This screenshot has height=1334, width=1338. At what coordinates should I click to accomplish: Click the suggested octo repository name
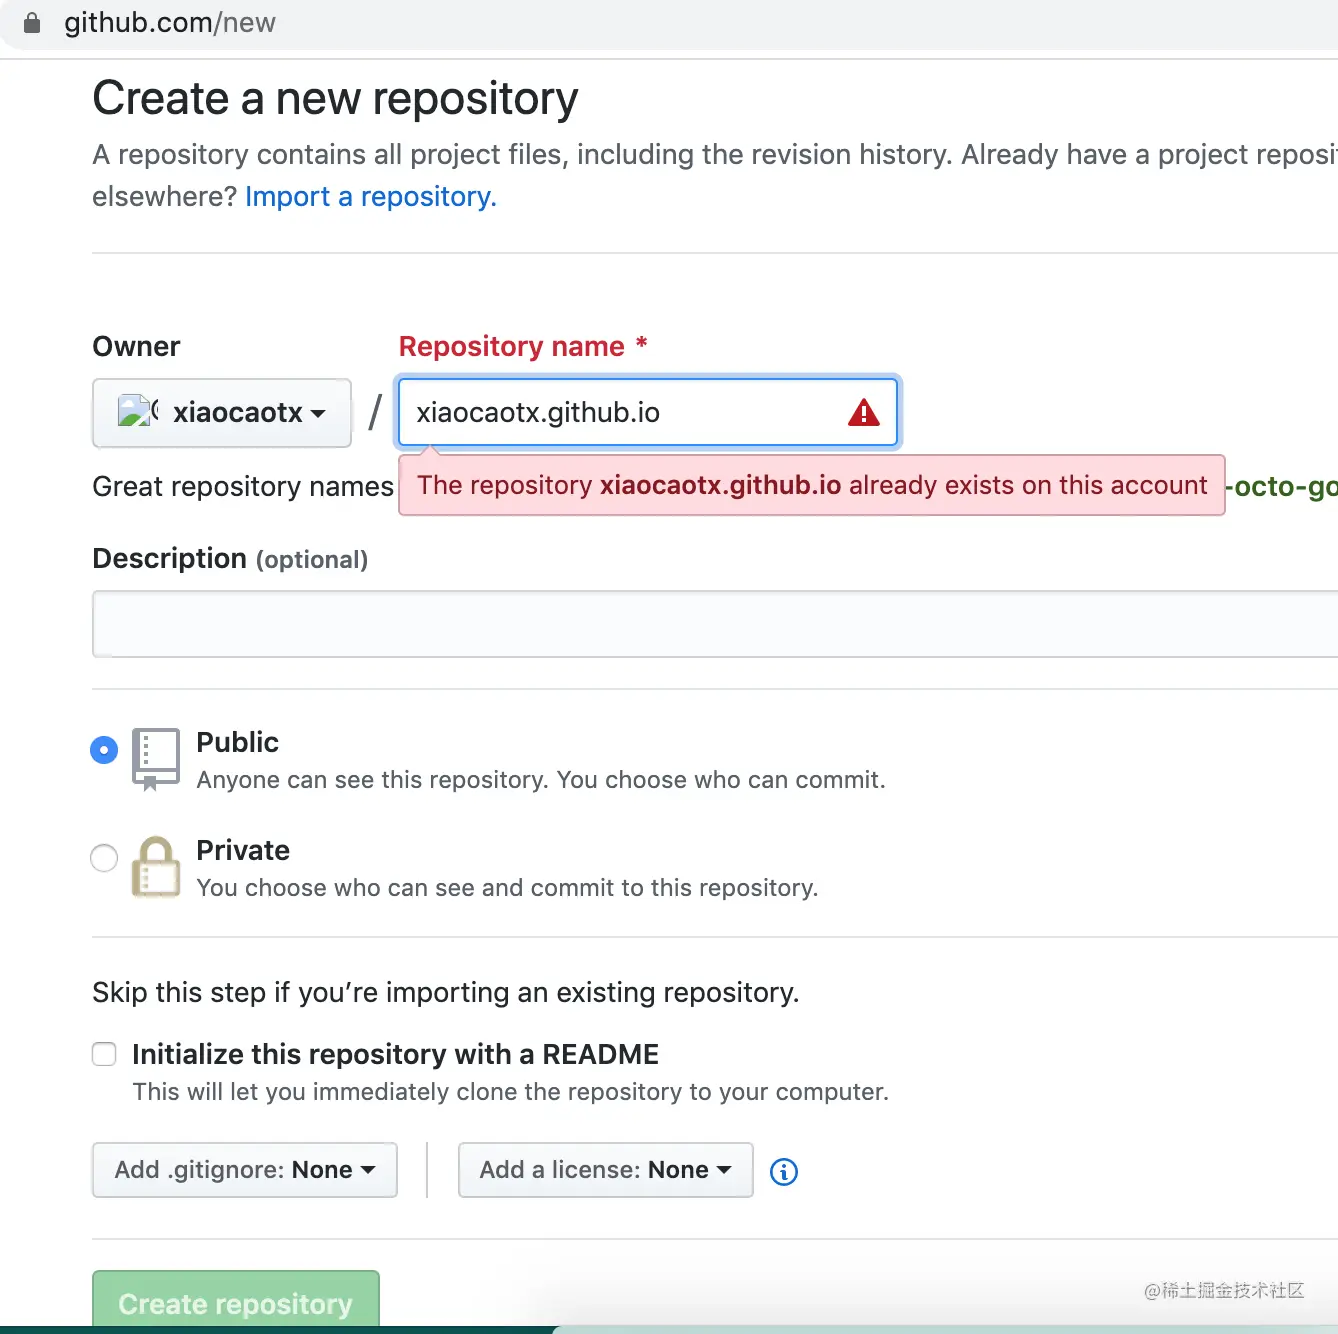[x=1282, y=487]
